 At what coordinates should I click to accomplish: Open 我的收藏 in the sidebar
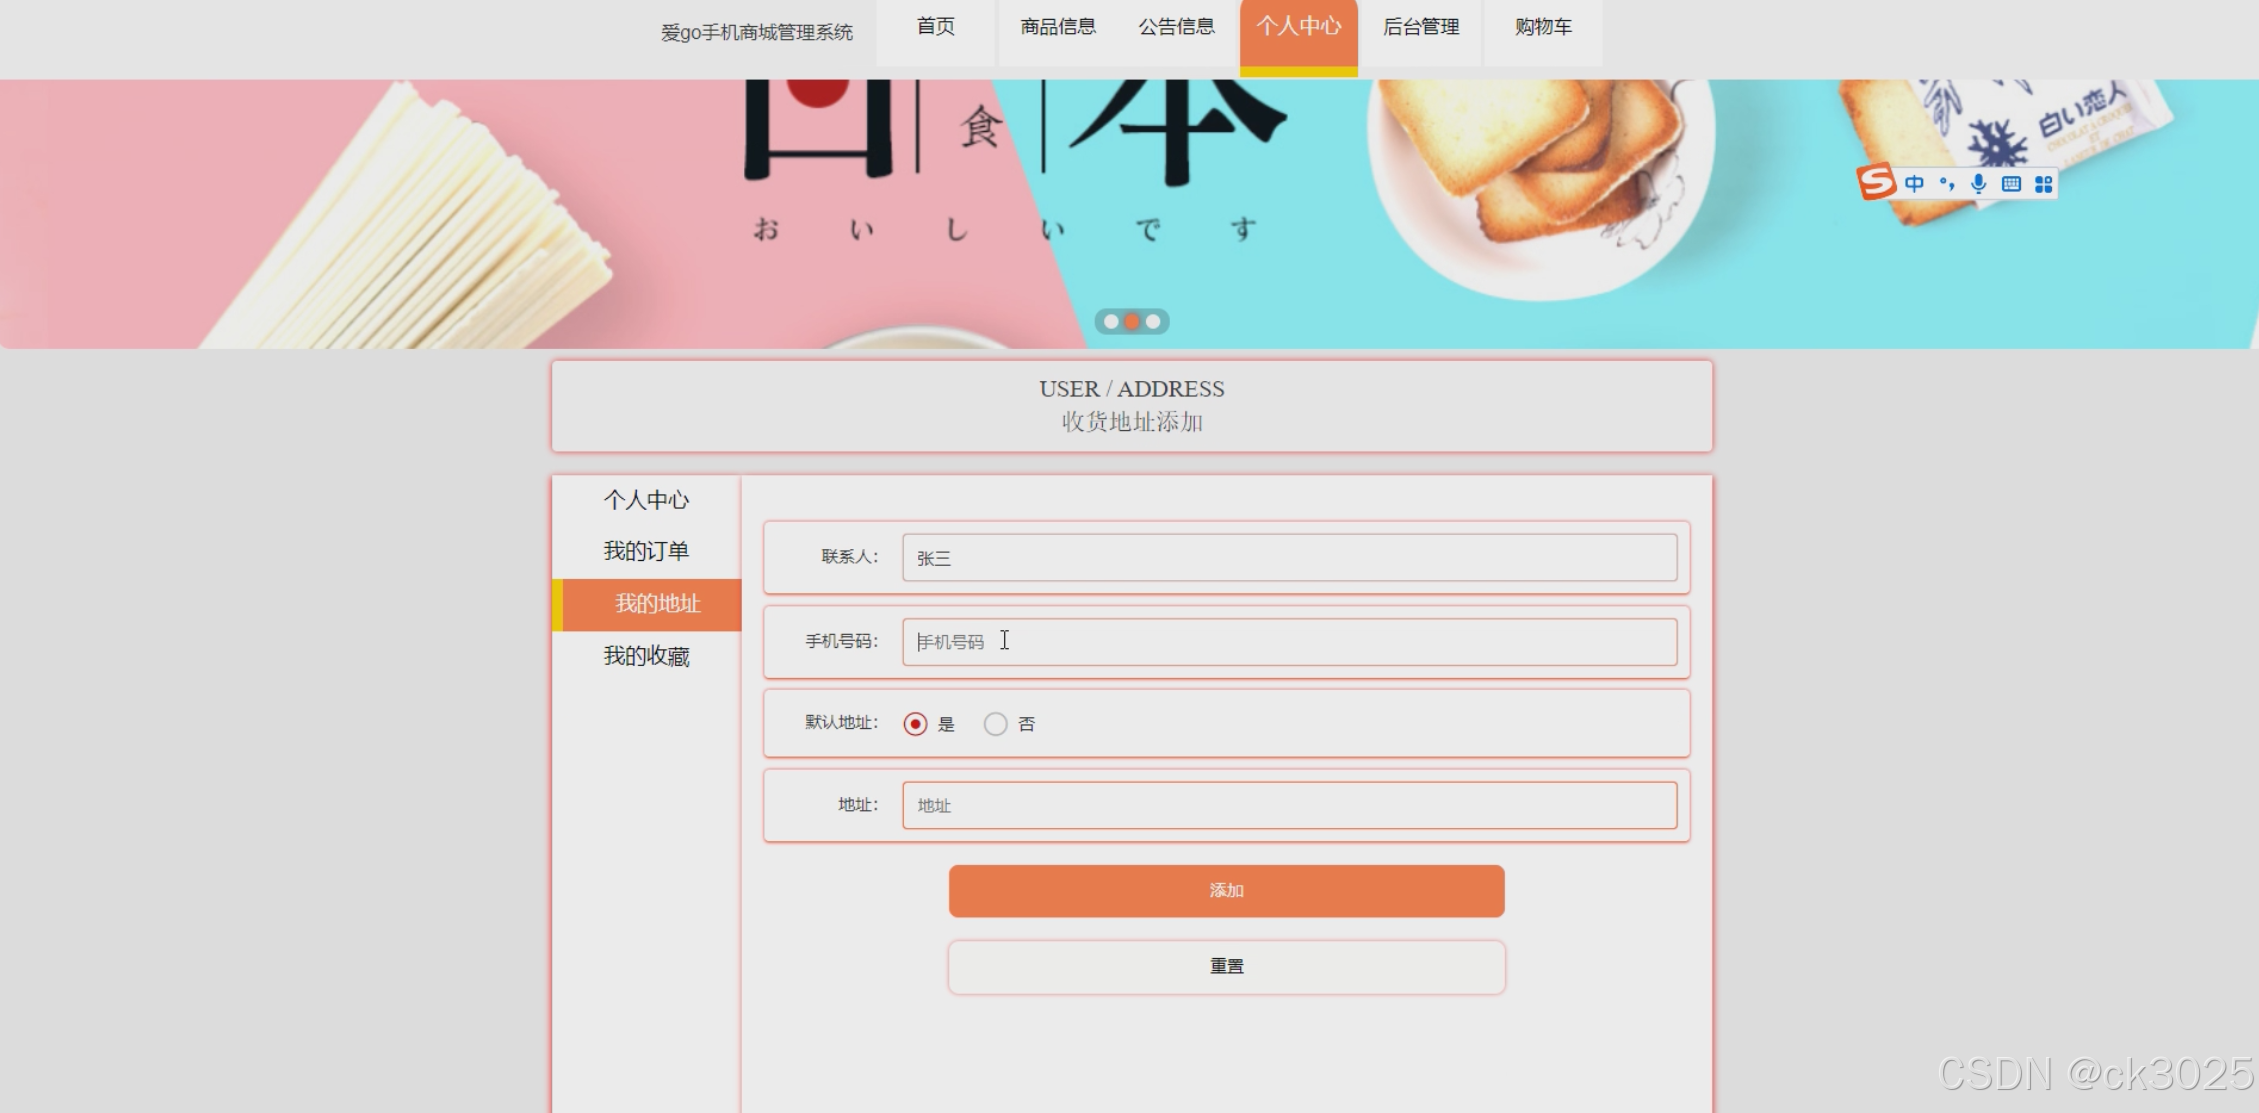click(646, 656)
